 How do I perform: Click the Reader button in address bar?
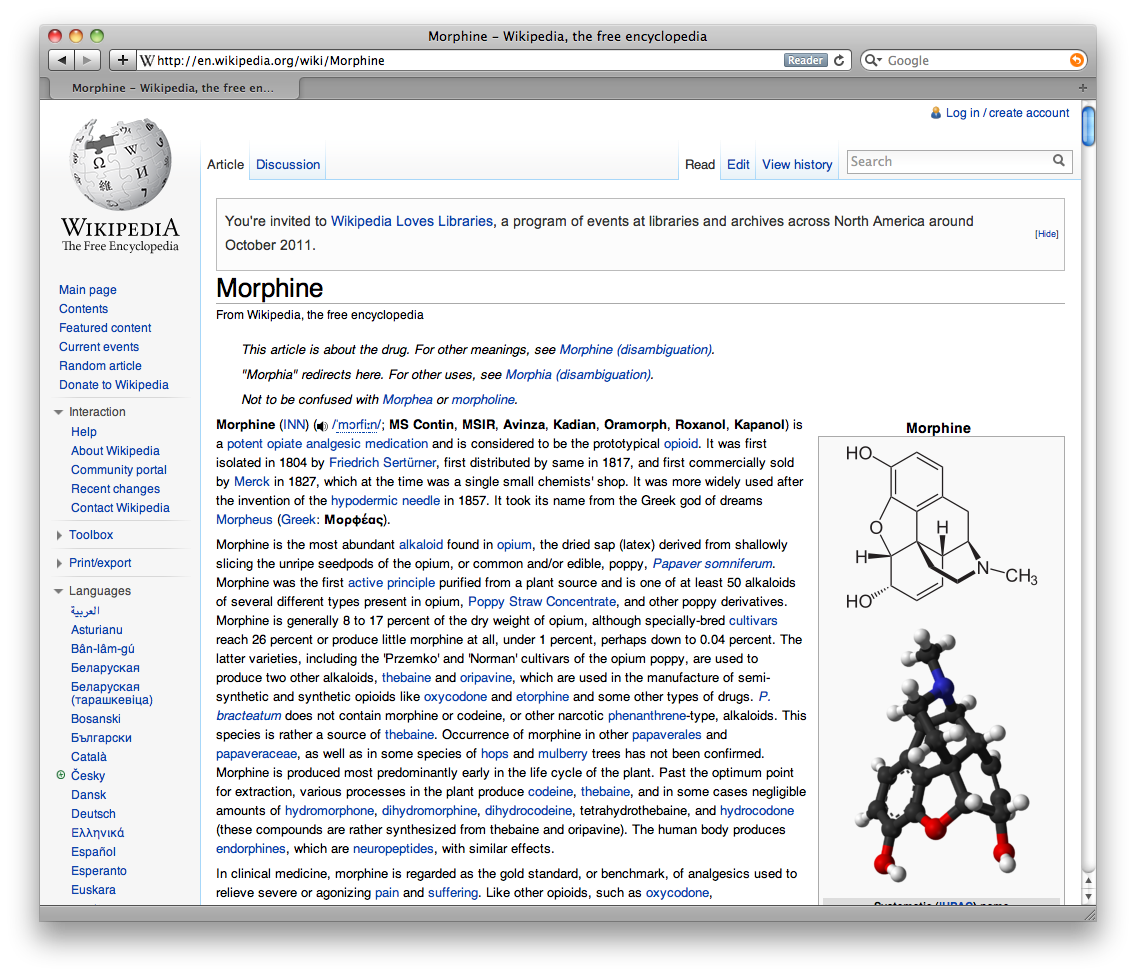coord(805,60)
